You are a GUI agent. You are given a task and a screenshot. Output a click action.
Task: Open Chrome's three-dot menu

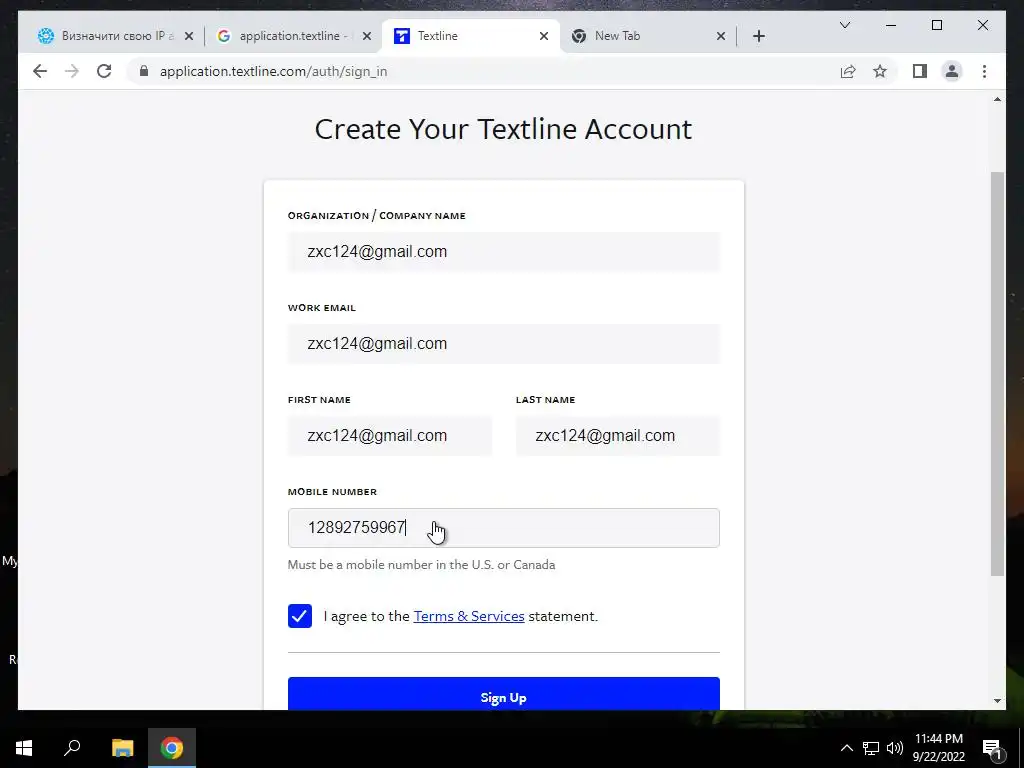pos(984,71)
